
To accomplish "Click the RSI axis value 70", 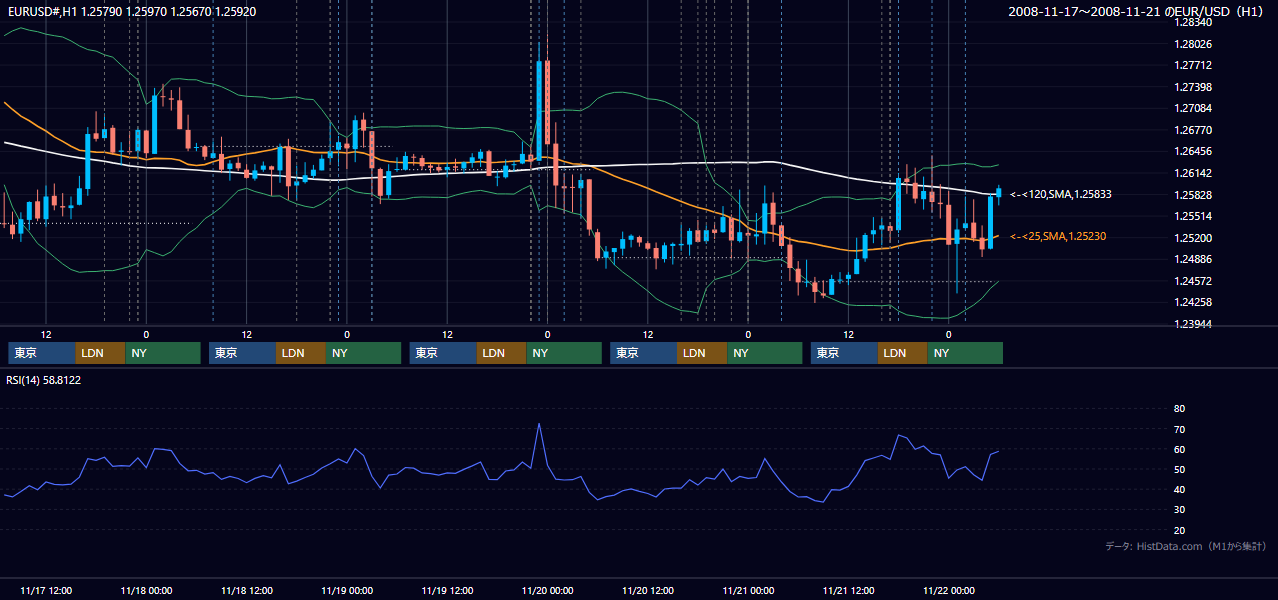I will (x=1179, y=430).
